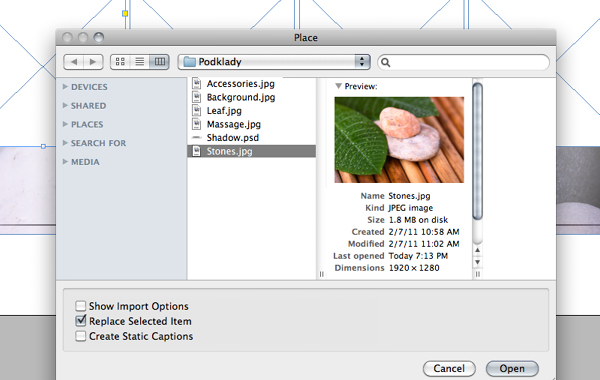Select file name Leaf.jpg
Image resolution: width=600 pixels, height=380 pixels.
224,111
